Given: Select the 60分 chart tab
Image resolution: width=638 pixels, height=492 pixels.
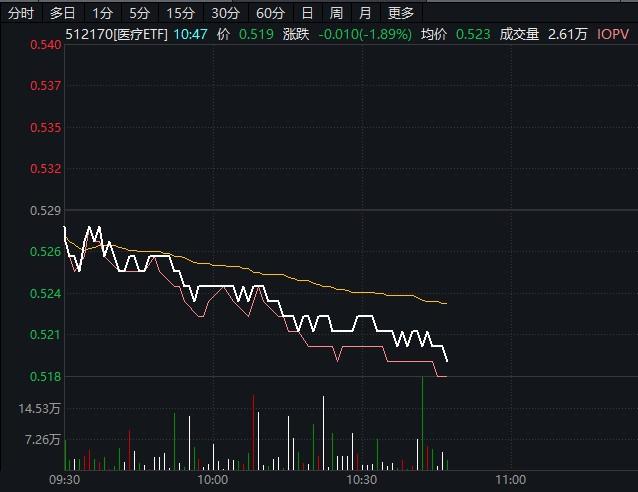Looking at the screenshot, I should (270, 14).
